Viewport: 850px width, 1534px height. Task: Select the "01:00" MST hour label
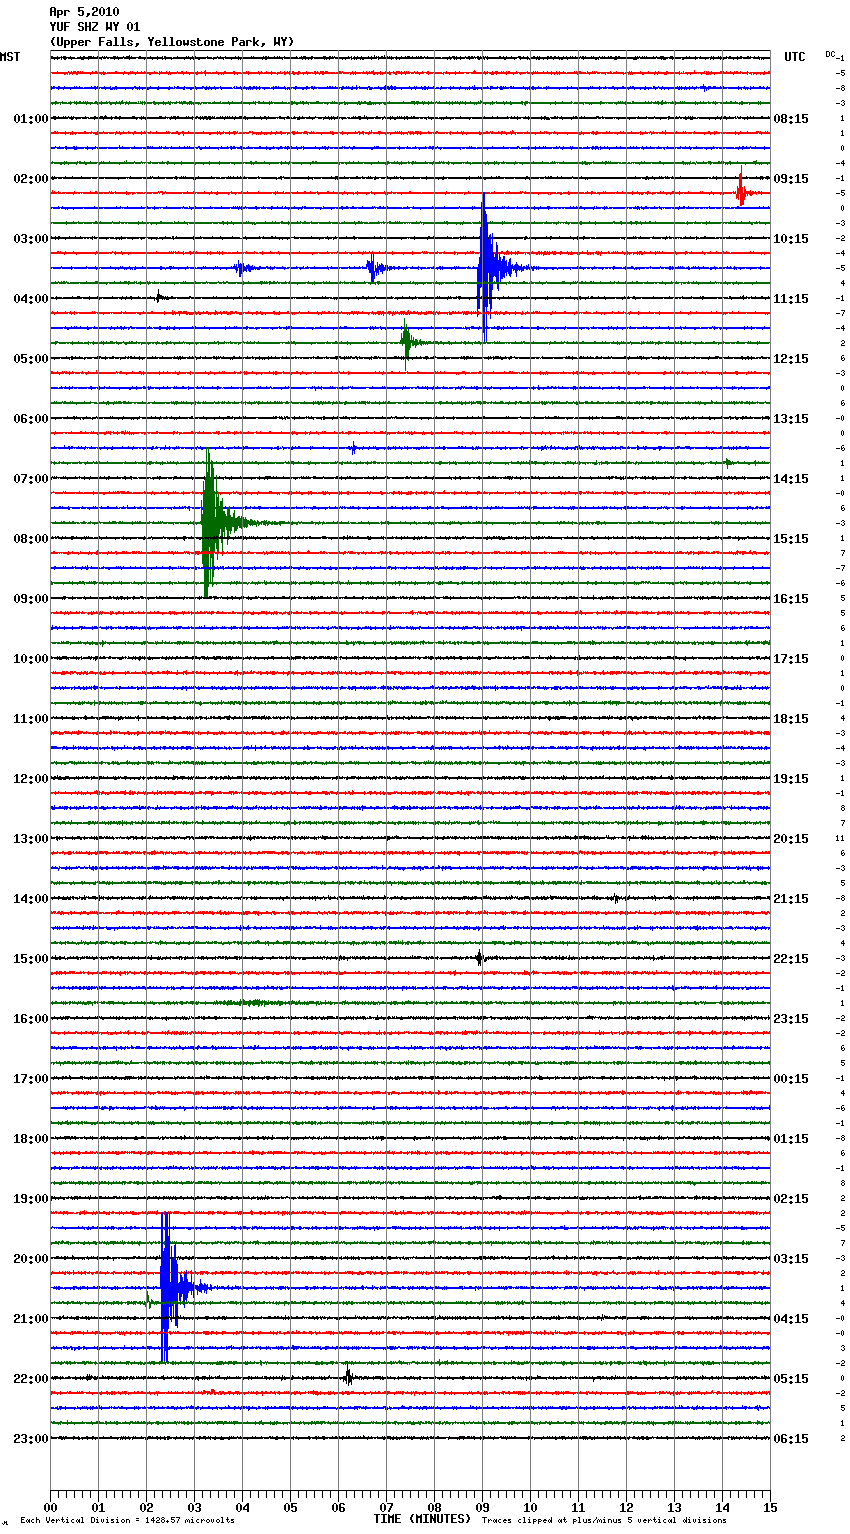(x=31, y=119)
